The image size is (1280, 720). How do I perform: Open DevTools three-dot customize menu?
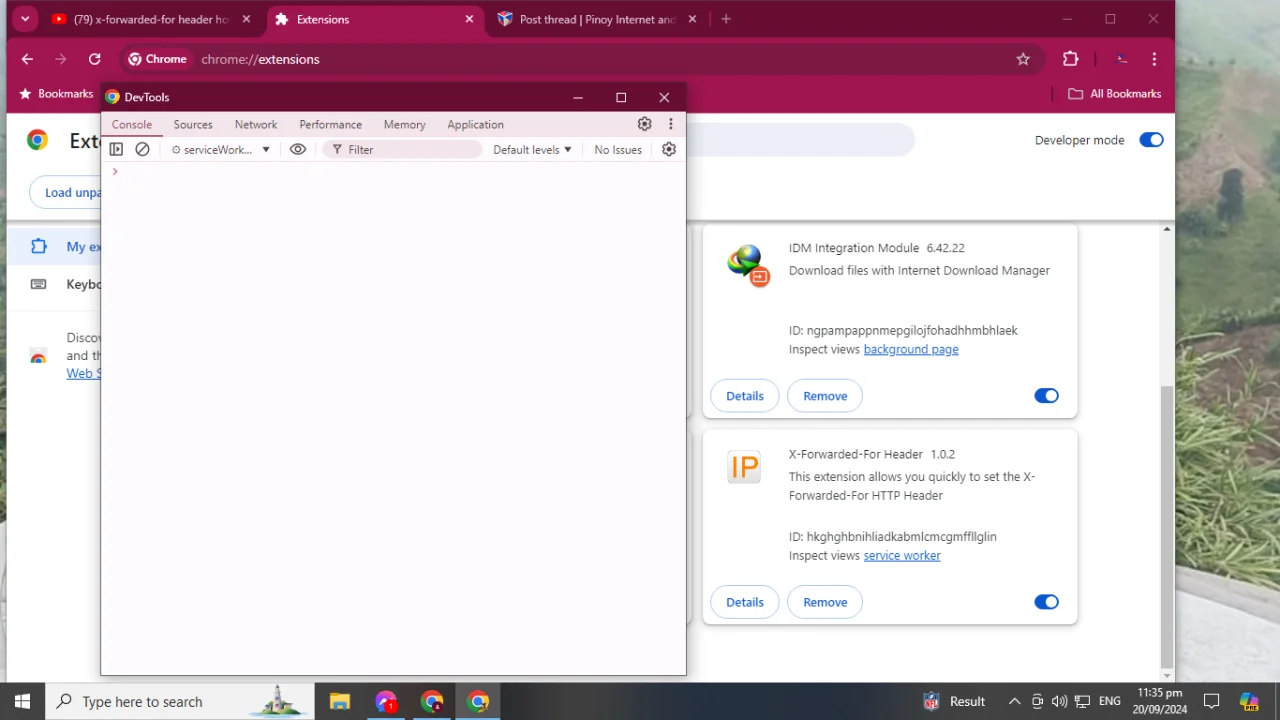pyautogui.click(x=671, y=124)
